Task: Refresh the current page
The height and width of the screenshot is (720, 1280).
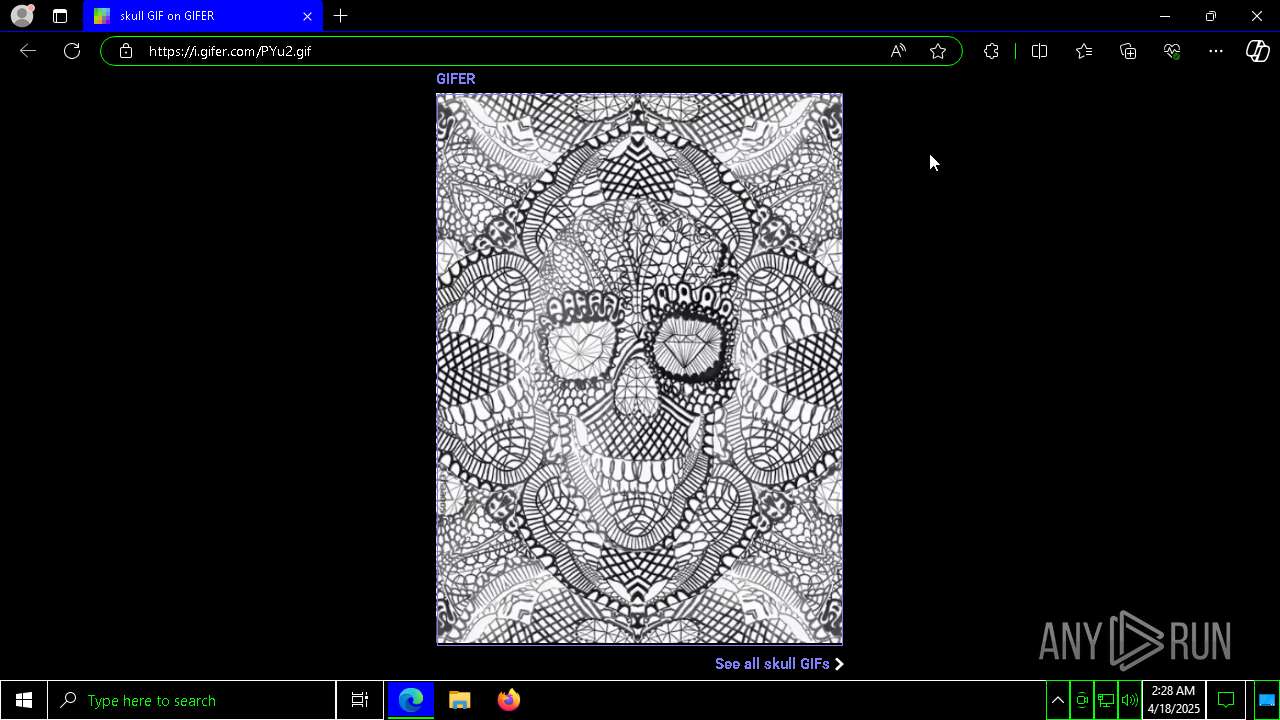Action: (x=72, y=51)
